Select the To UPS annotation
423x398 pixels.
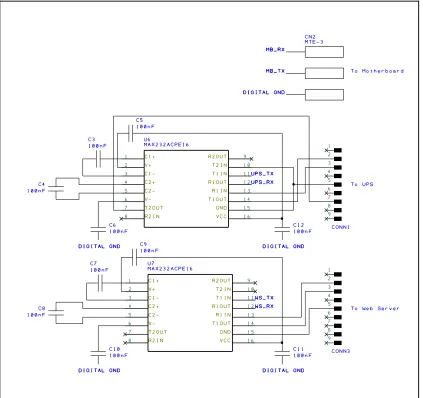362,184
